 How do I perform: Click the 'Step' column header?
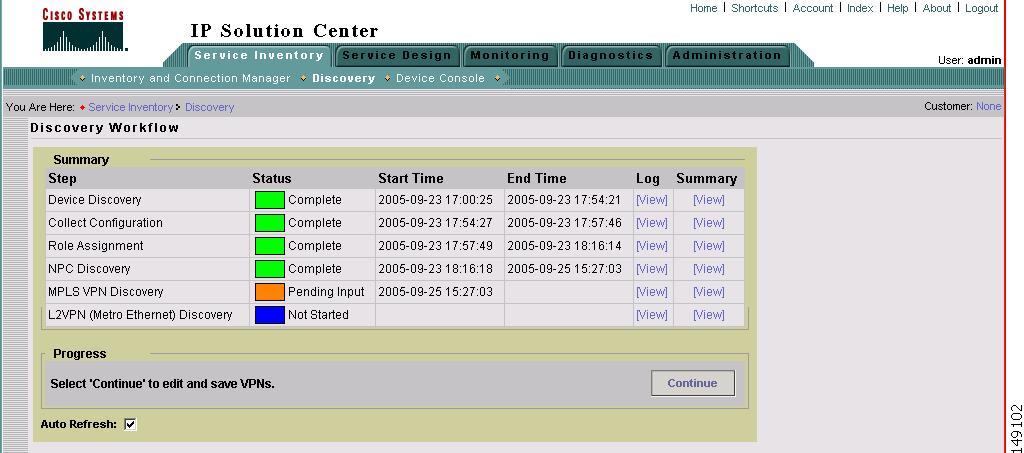click(x=62, y=178)
